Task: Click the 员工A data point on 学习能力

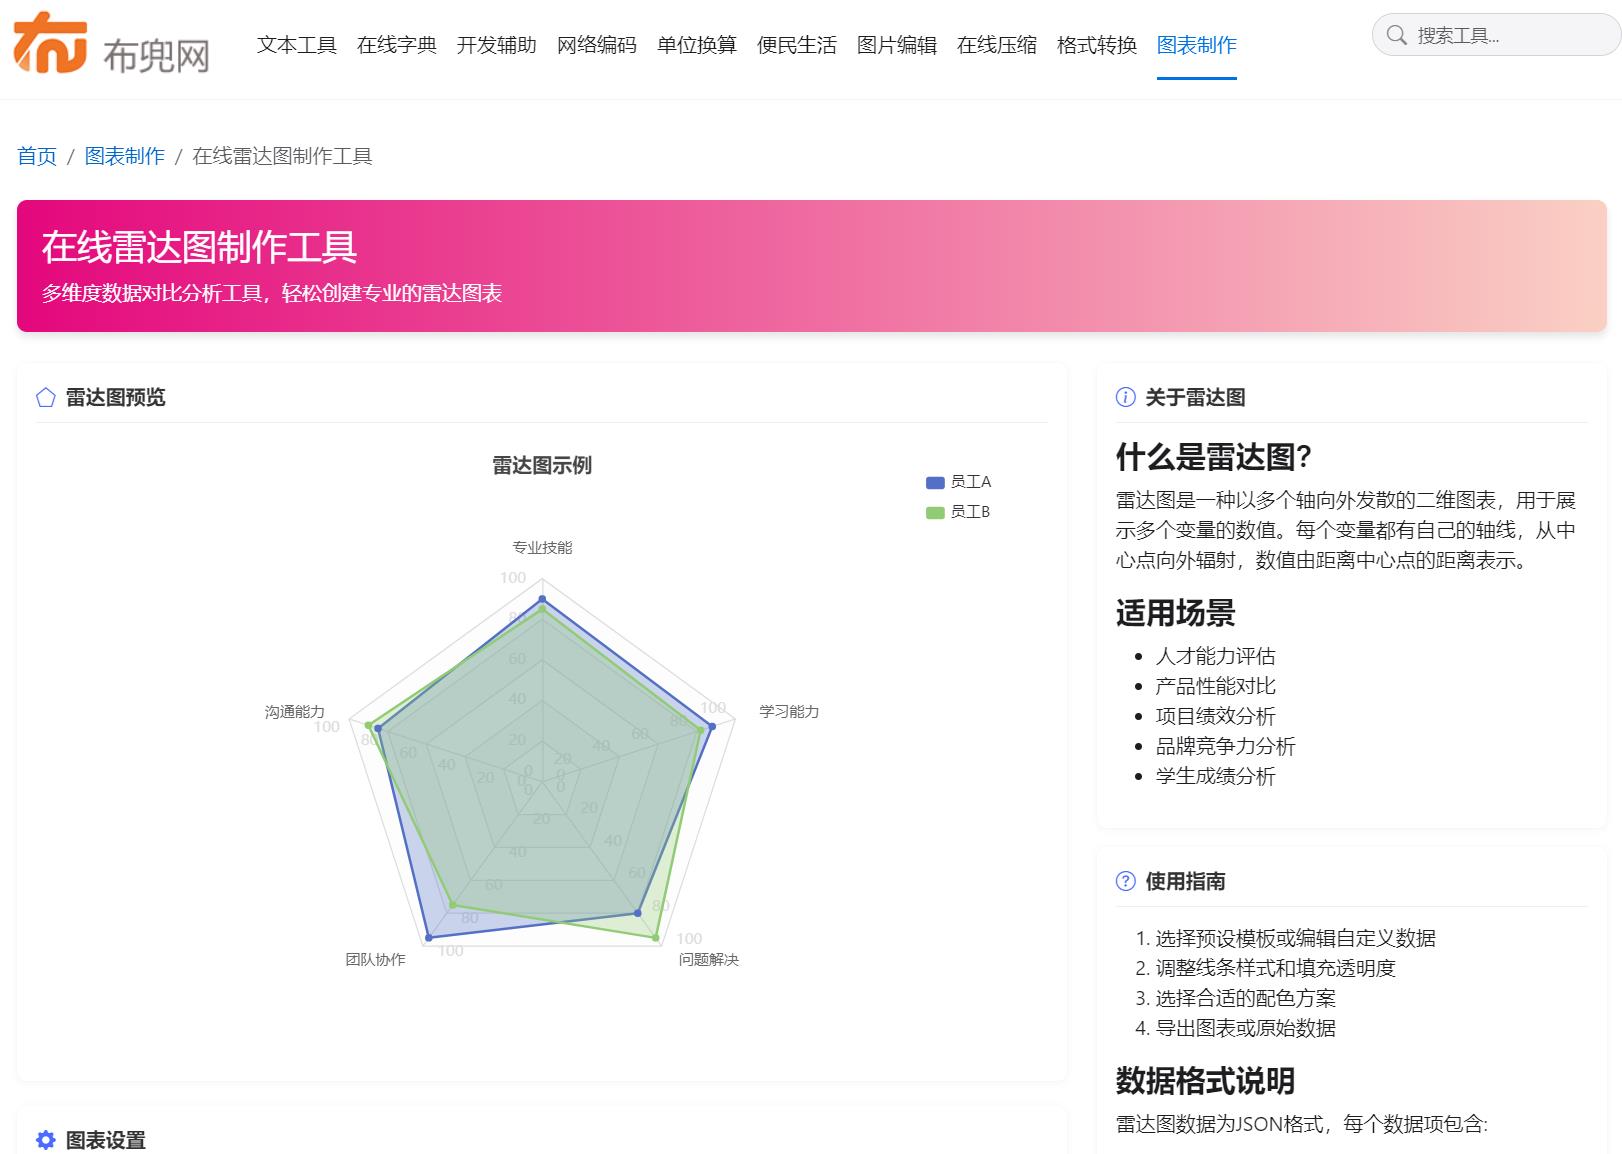Action: click(711, 727)
